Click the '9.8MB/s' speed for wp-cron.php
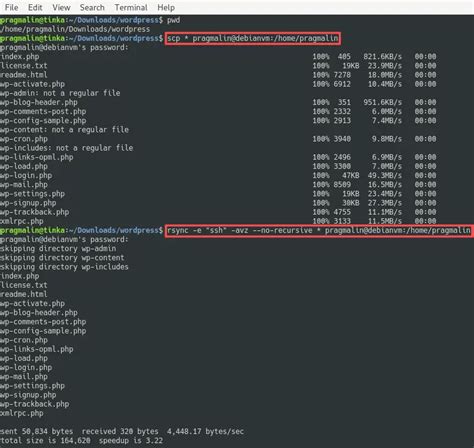 coord(387,139)
